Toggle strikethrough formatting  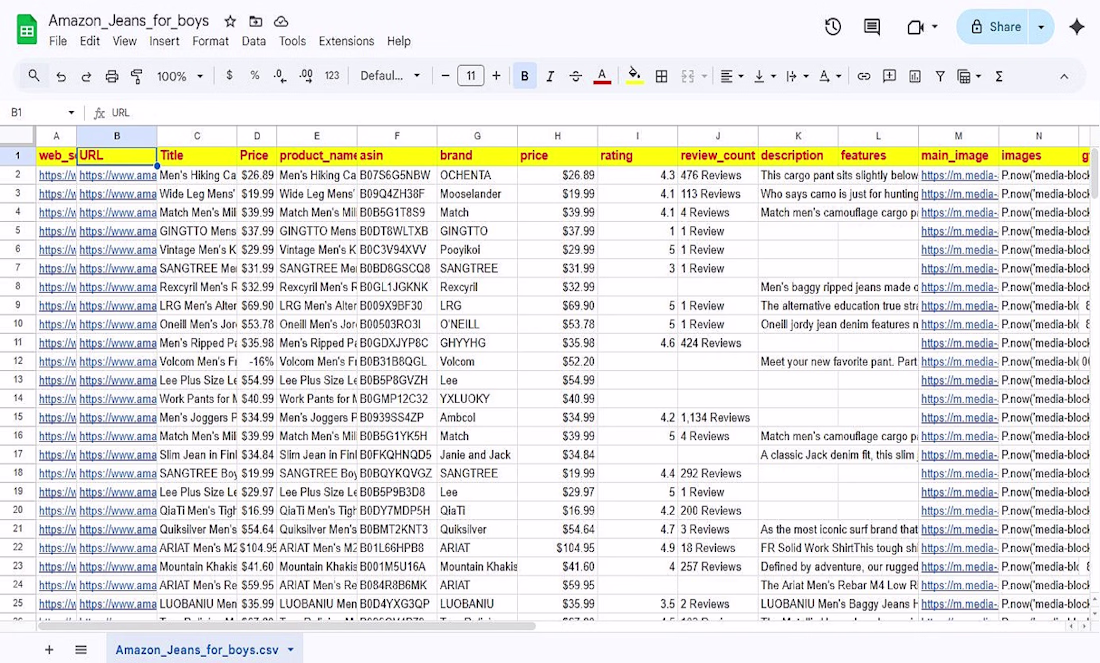point(575,76)
